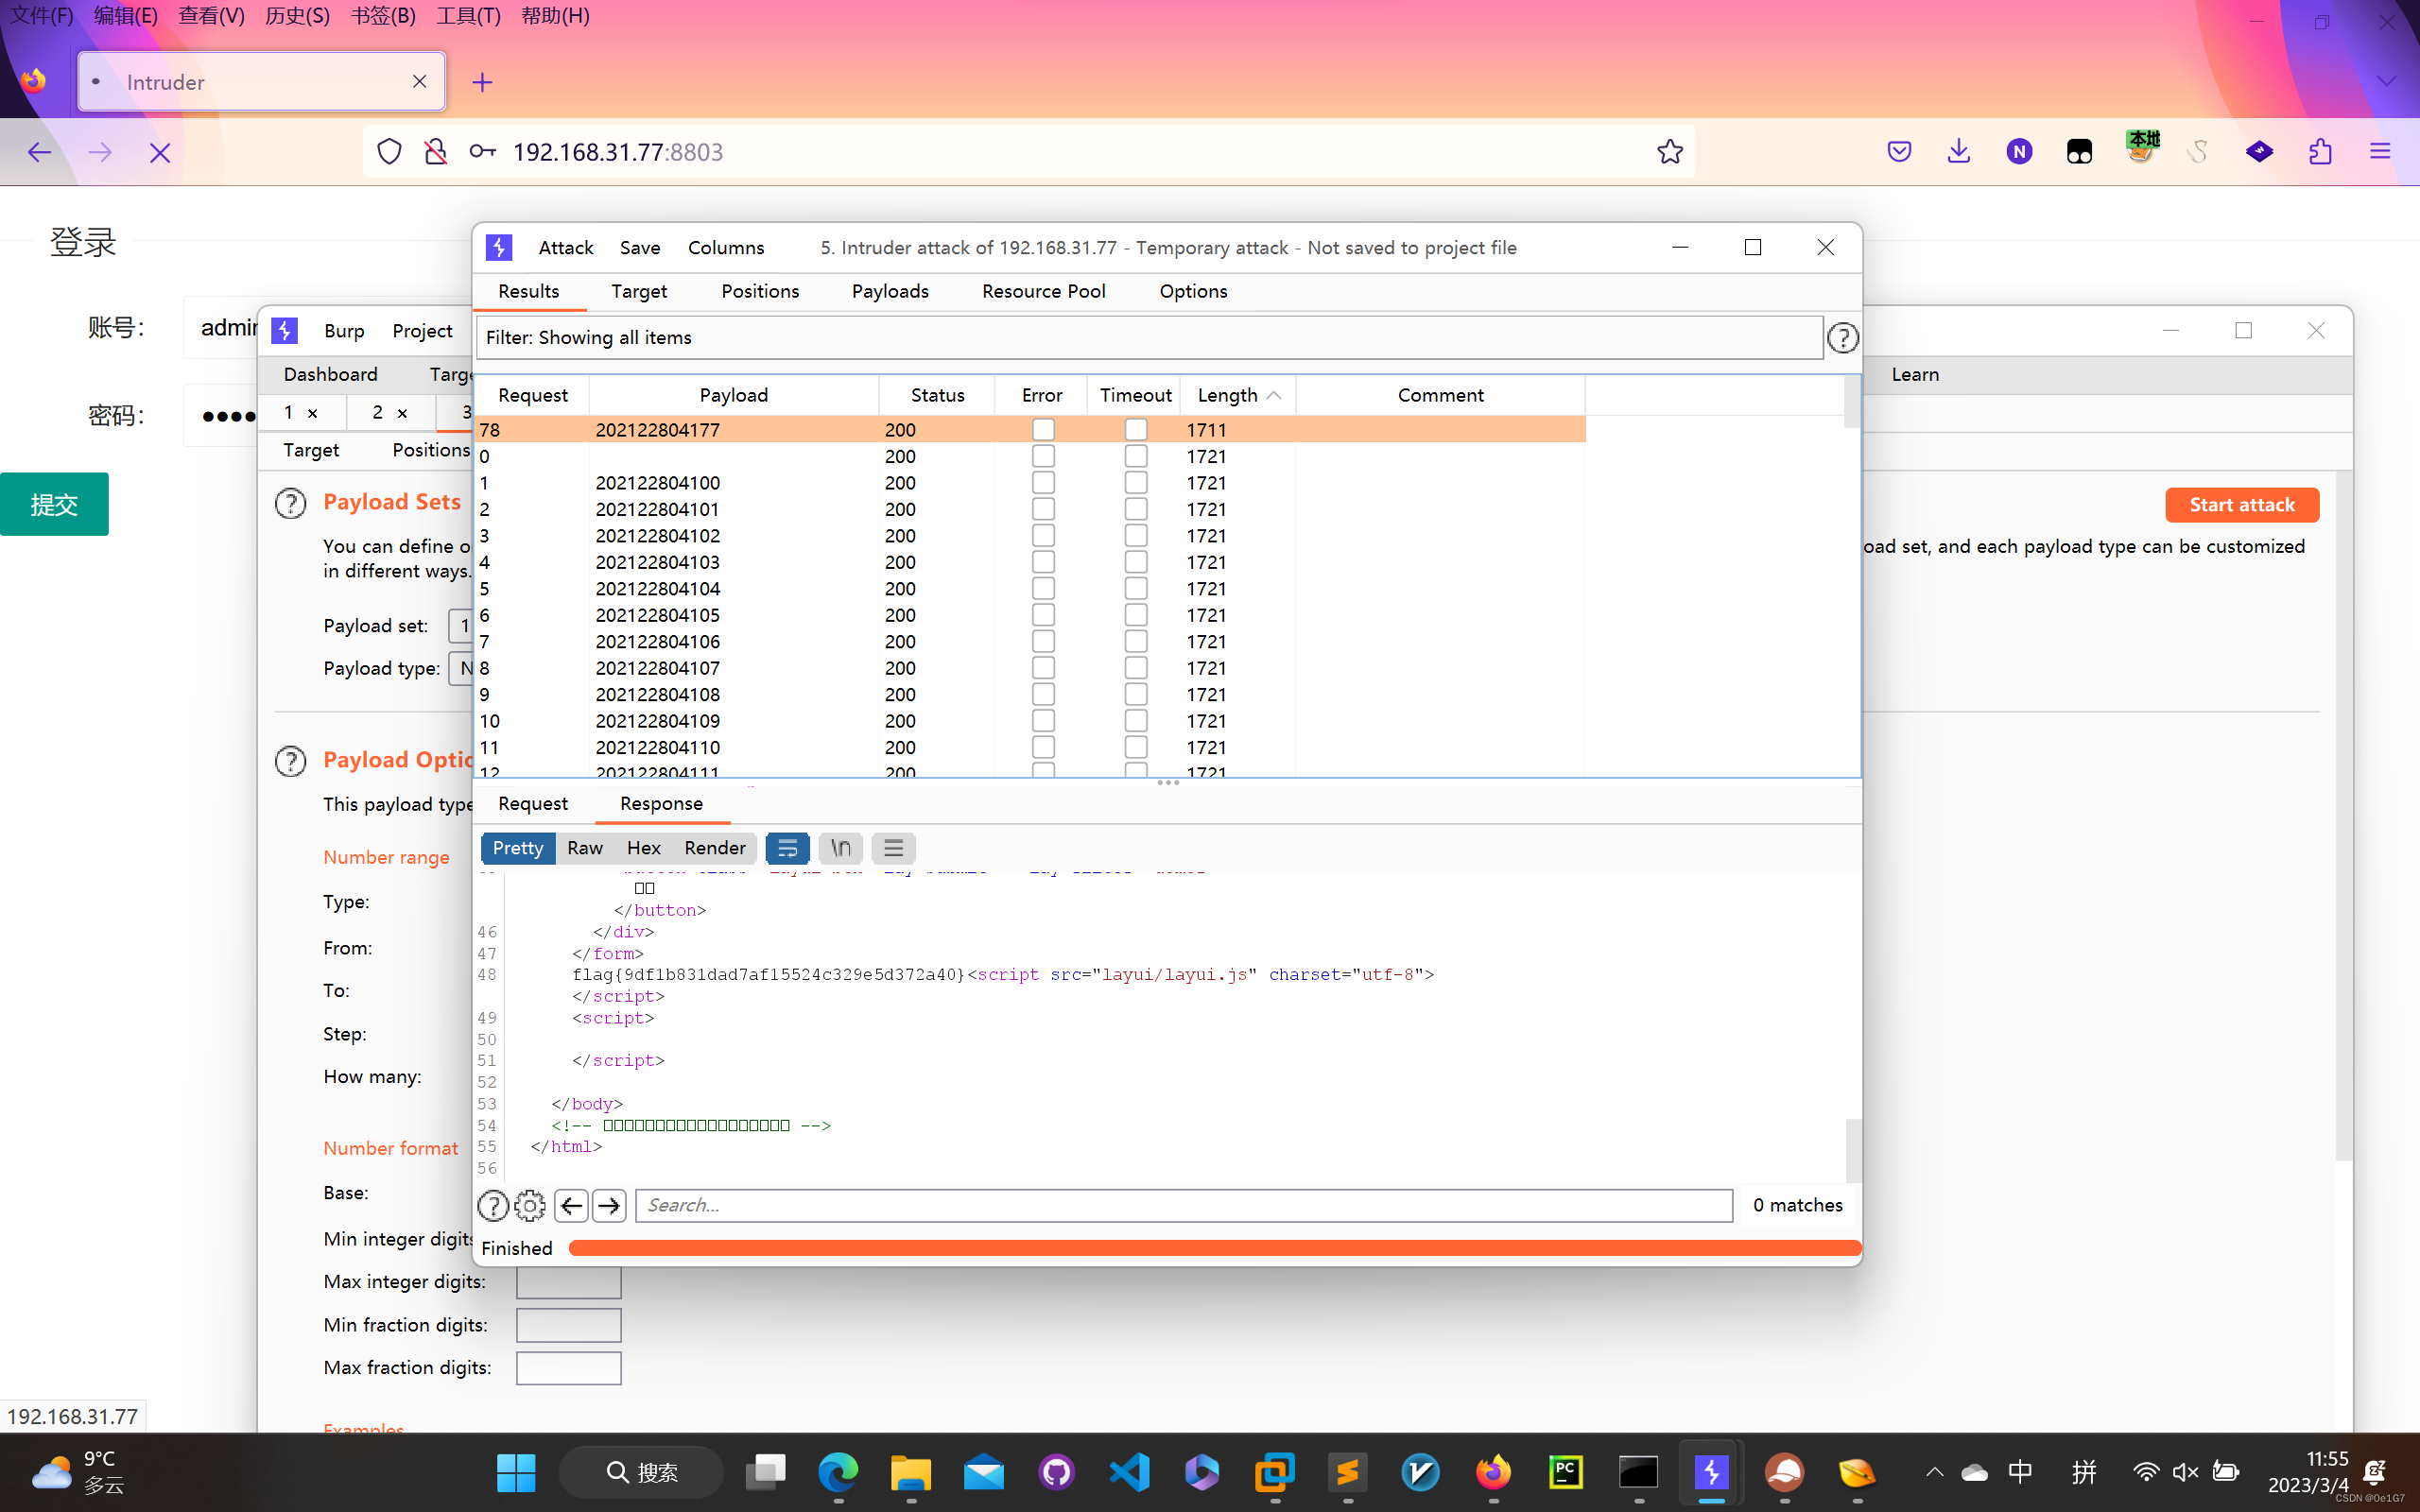Open search settings gear icon

coord(530,1206)
